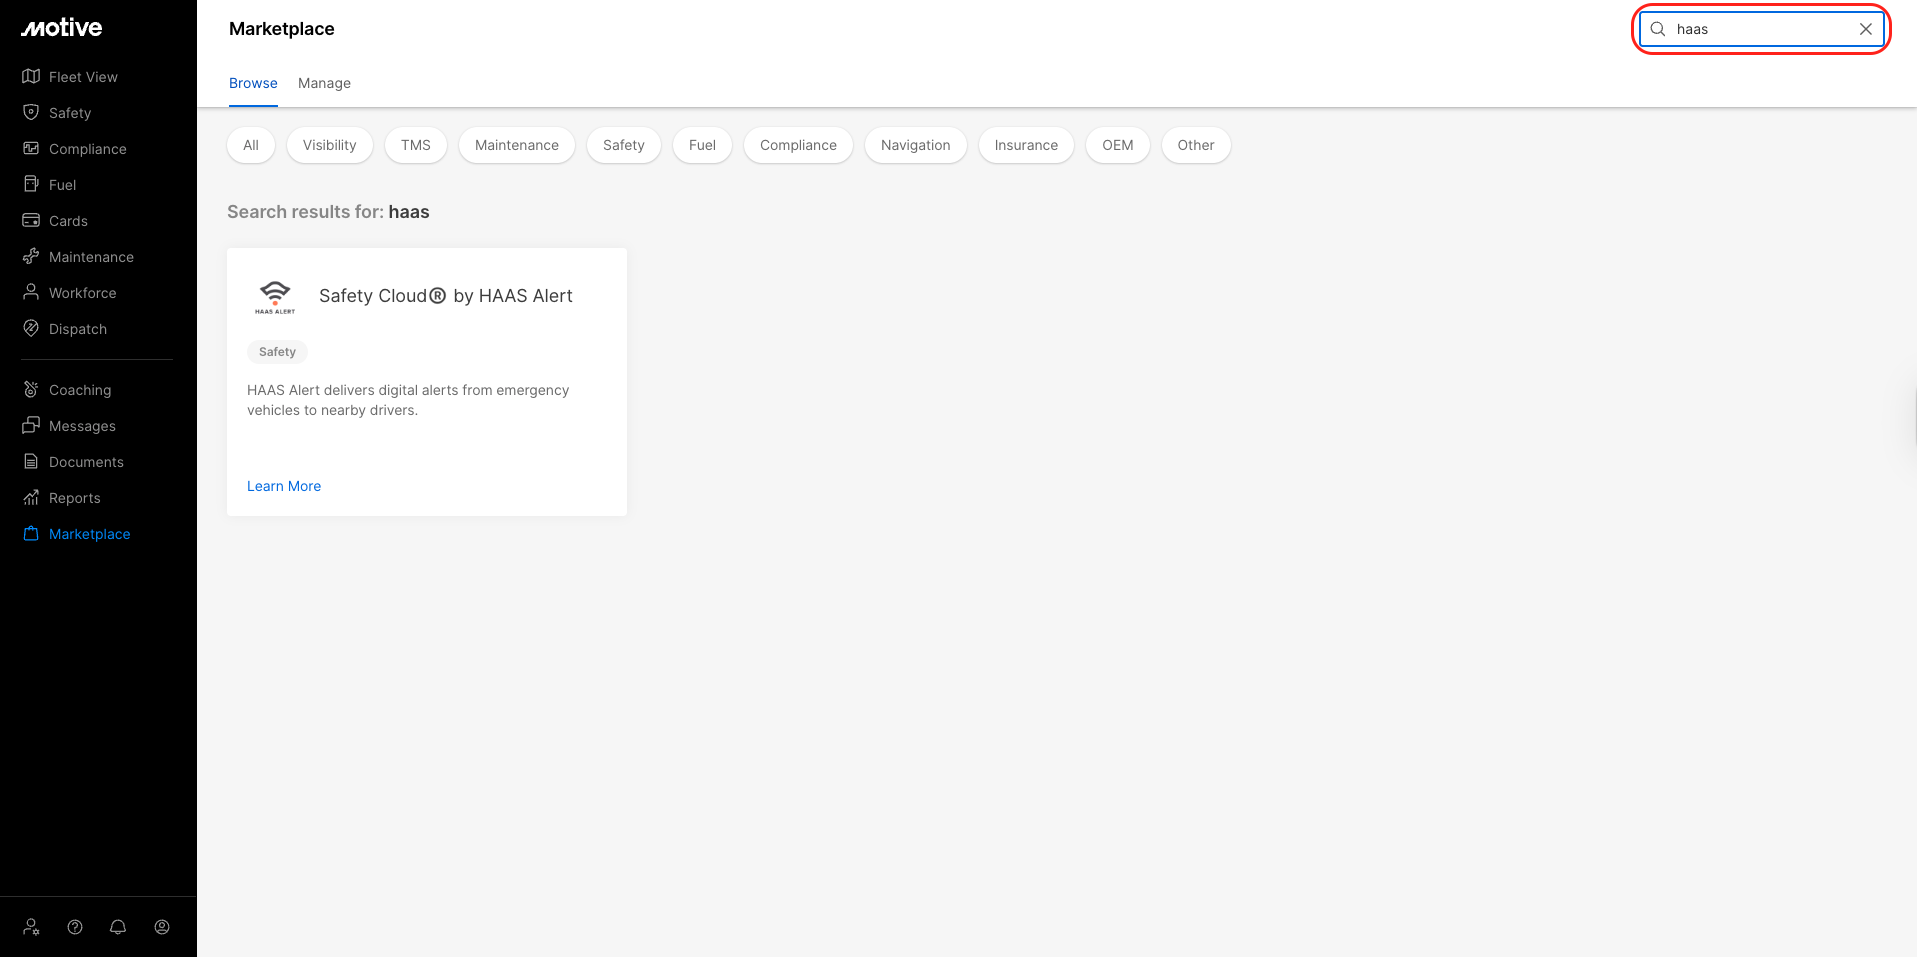Screen dimensions: 1917x957
Task: Click the HAAS Alert logo
Action: tap(275, 297)
